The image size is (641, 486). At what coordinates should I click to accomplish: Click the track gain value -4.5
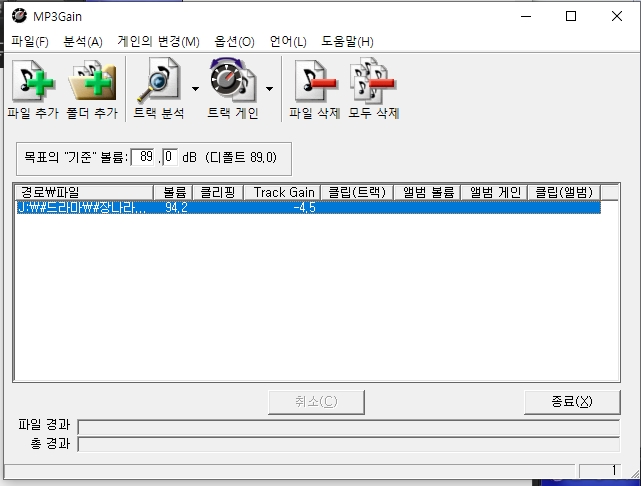click(305, 208)
